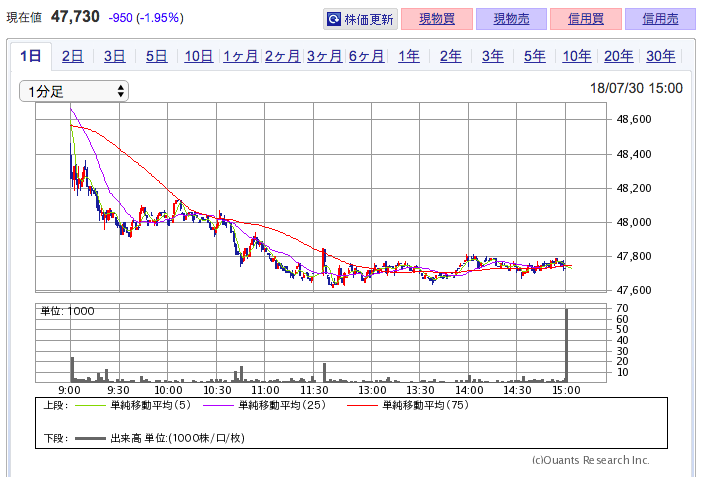The height and width of the screenshot is (477, 702).
Task: Click the 13:00 time axis label
Action: tap(372, 390)
